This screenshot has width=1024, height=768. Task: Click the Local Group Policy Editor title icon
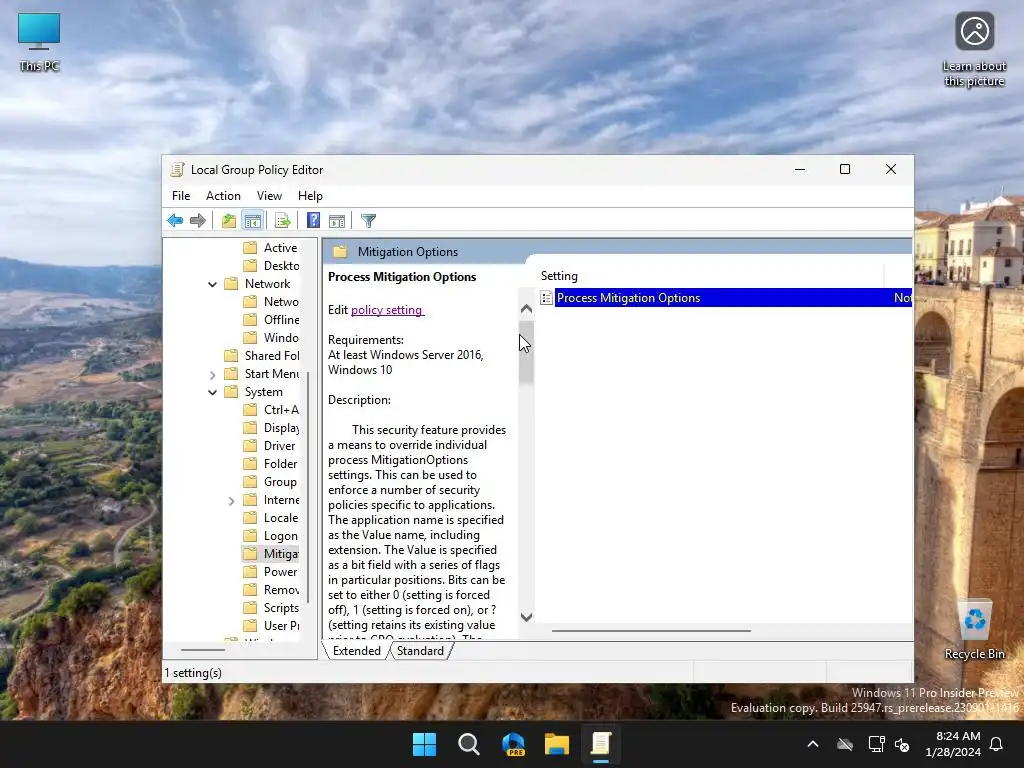pyautogui.click(x=176, y=170)
